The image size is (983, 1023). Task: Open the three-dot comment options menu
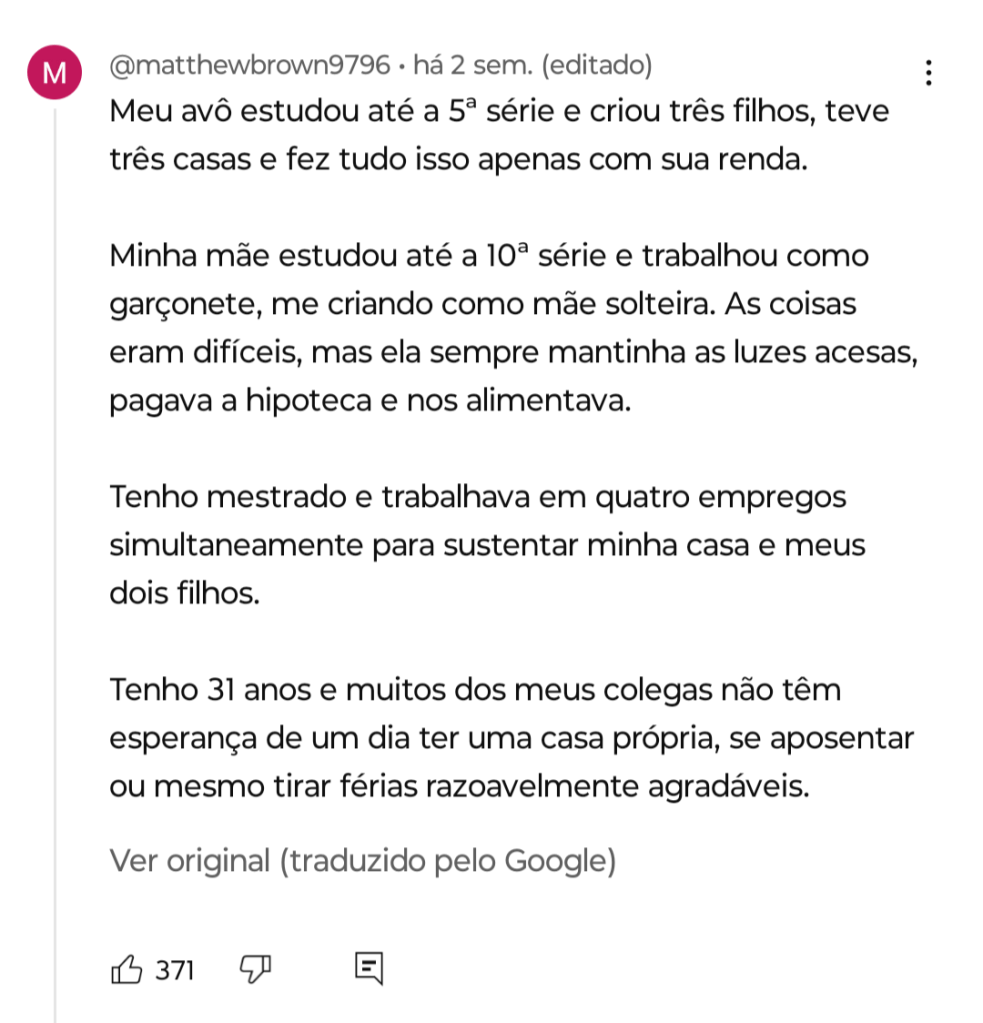[929, 73]
